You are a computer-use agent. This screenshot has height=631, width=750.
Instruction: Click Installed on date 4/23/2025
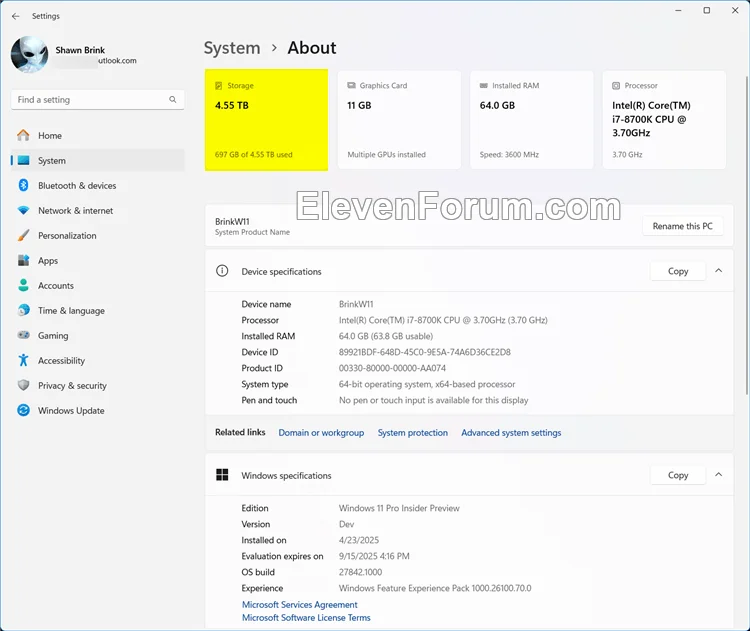[x=359, y=541]
